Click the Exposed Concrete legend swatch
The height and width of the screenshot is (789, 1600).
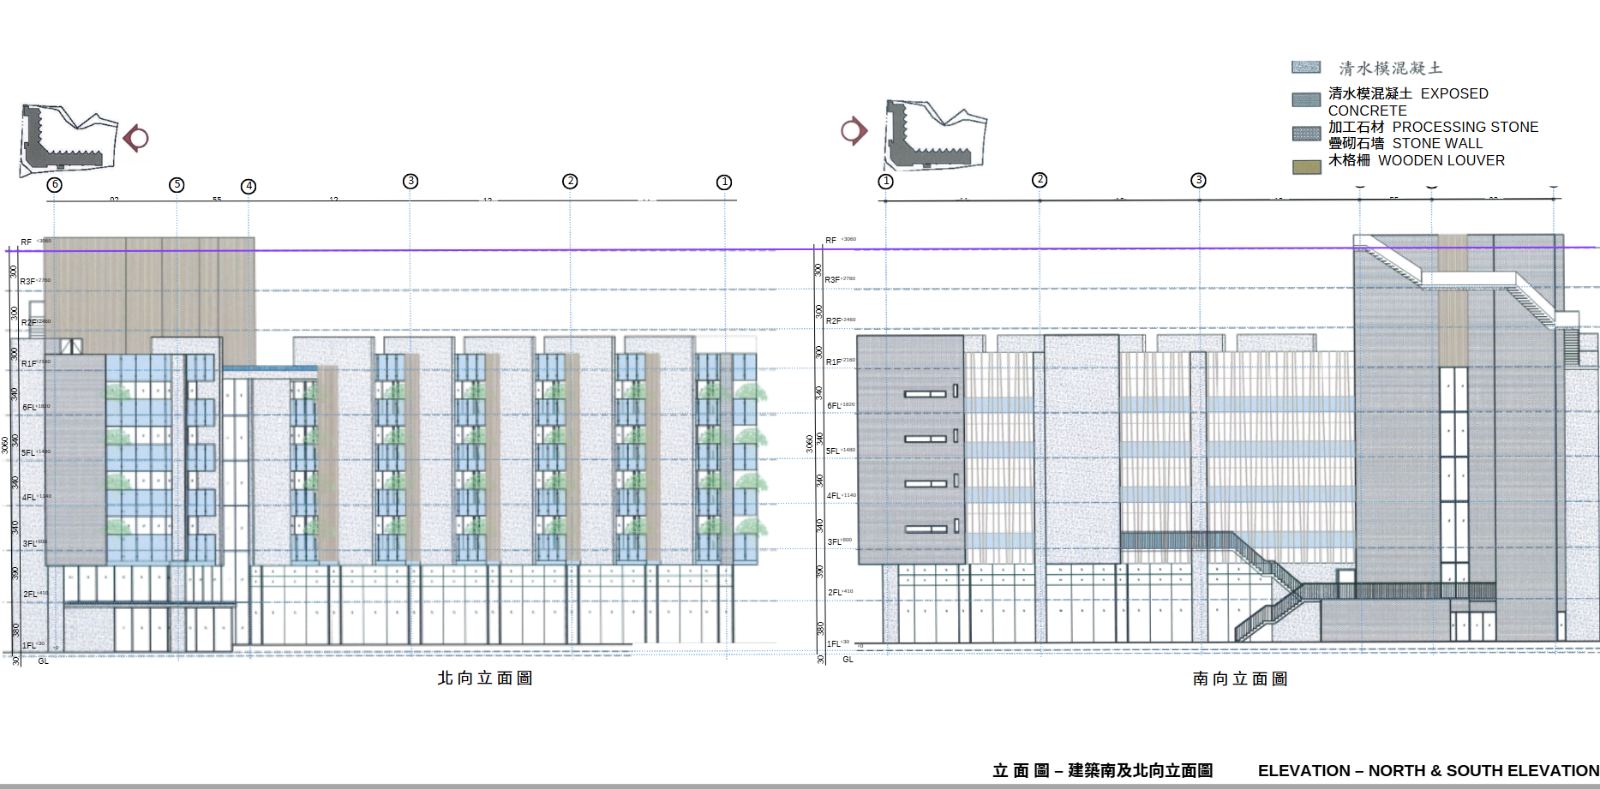pyautogui.click(x=1307, y=100)
